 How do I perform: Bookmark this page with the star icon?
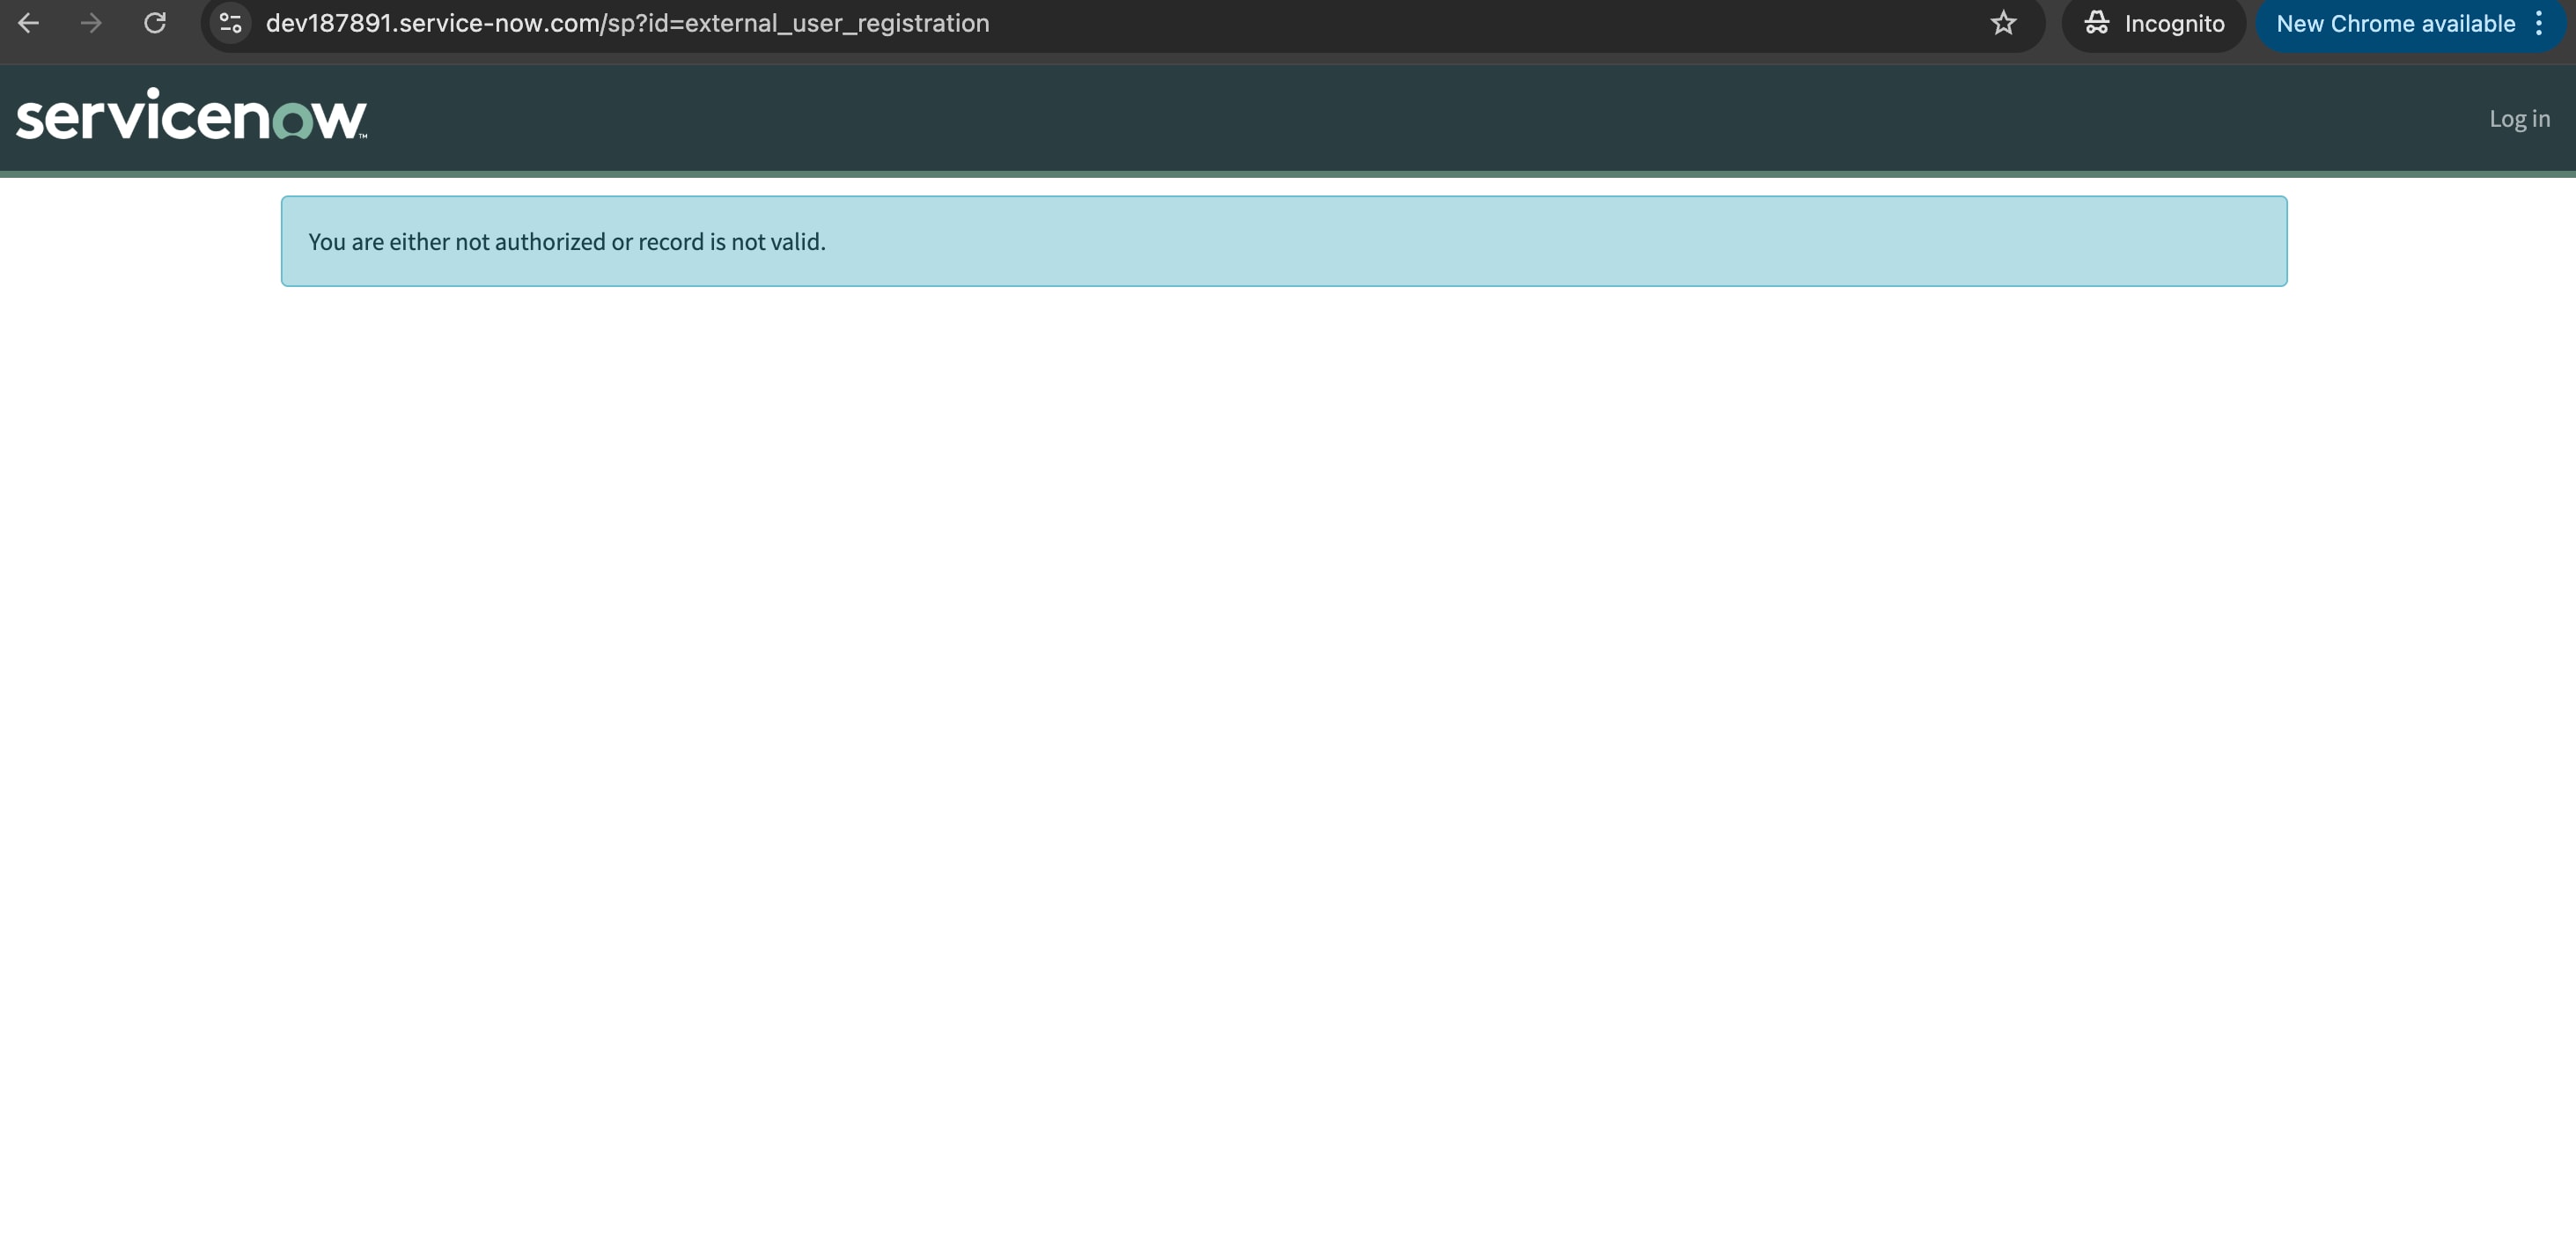coord(2003,23)
